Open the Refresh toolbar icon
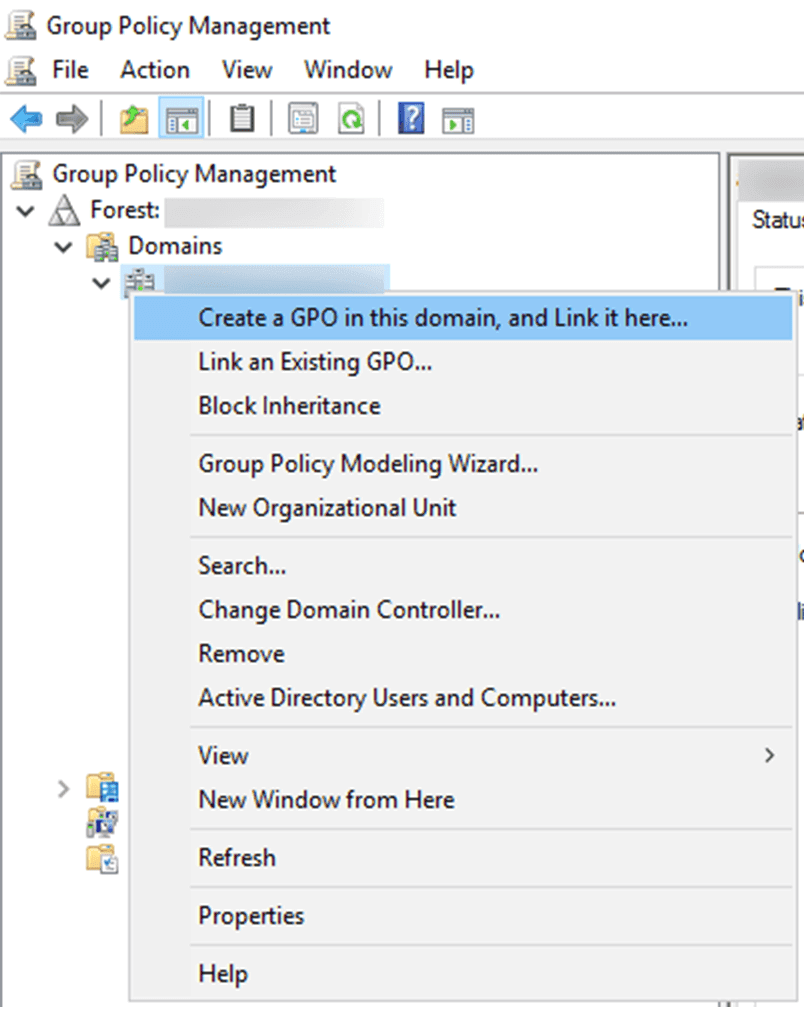The width and height of the screenshot is (804, 1013). tap(351, 117)
